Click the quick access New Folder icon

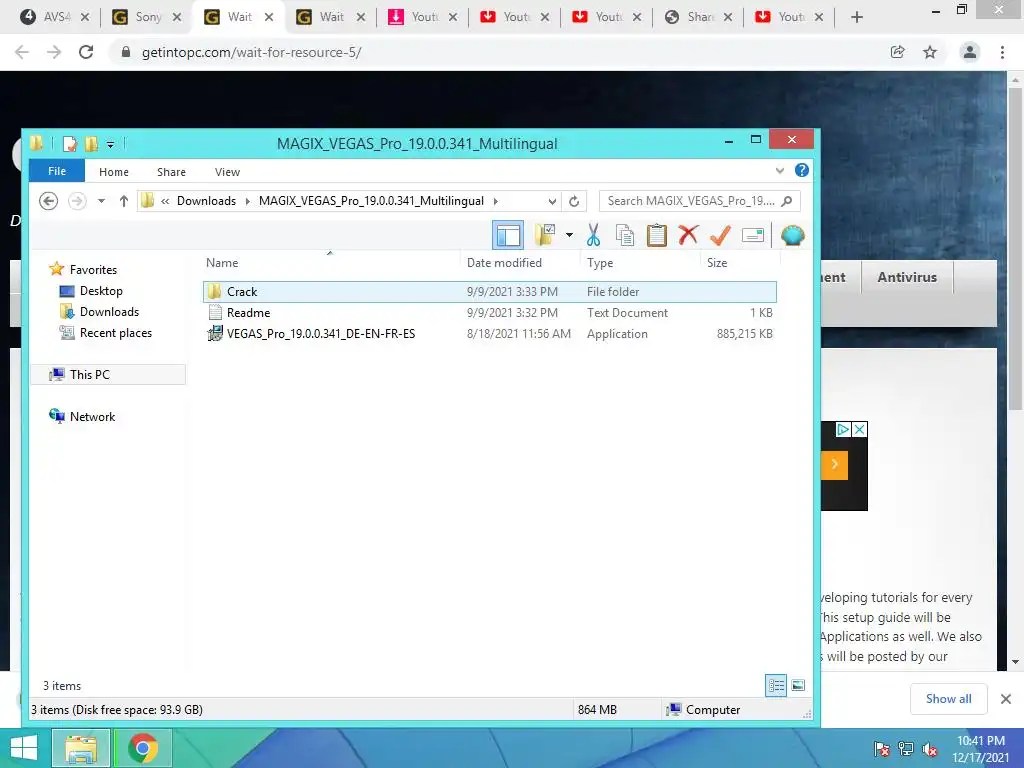[x=91, y=144]
